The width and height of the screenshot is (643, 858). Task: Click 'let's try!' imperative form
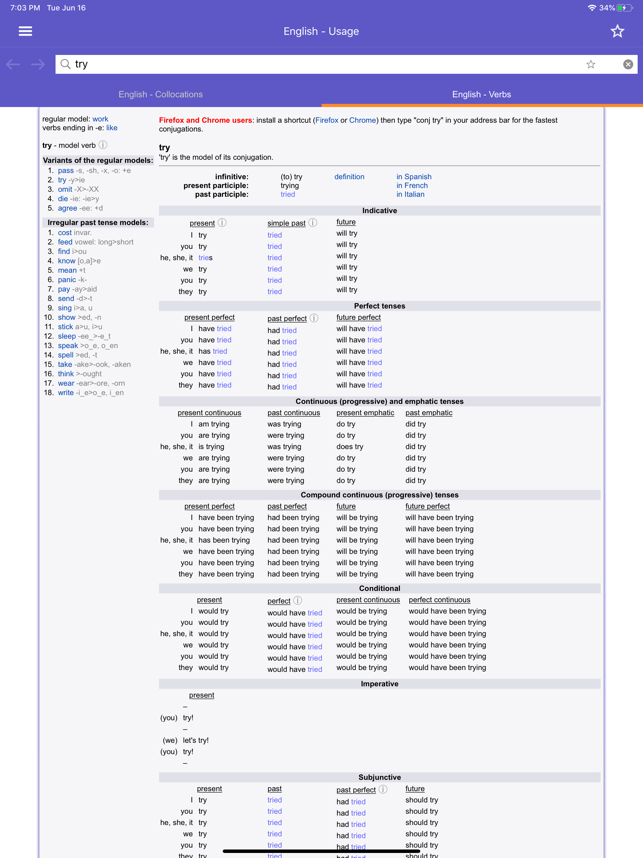[x=195, y=740]
